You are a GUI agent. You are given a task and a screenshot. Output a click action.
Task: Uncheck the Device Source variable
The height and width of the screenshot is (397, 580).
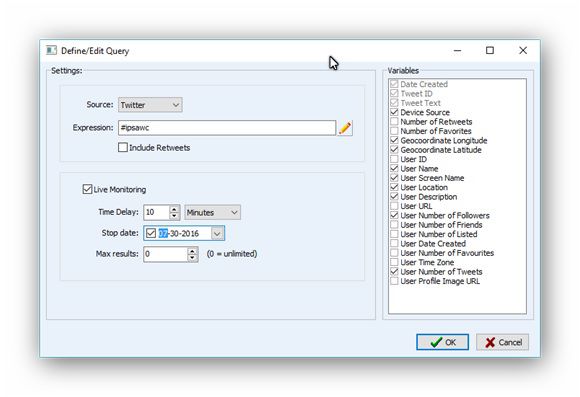(394, 112)
